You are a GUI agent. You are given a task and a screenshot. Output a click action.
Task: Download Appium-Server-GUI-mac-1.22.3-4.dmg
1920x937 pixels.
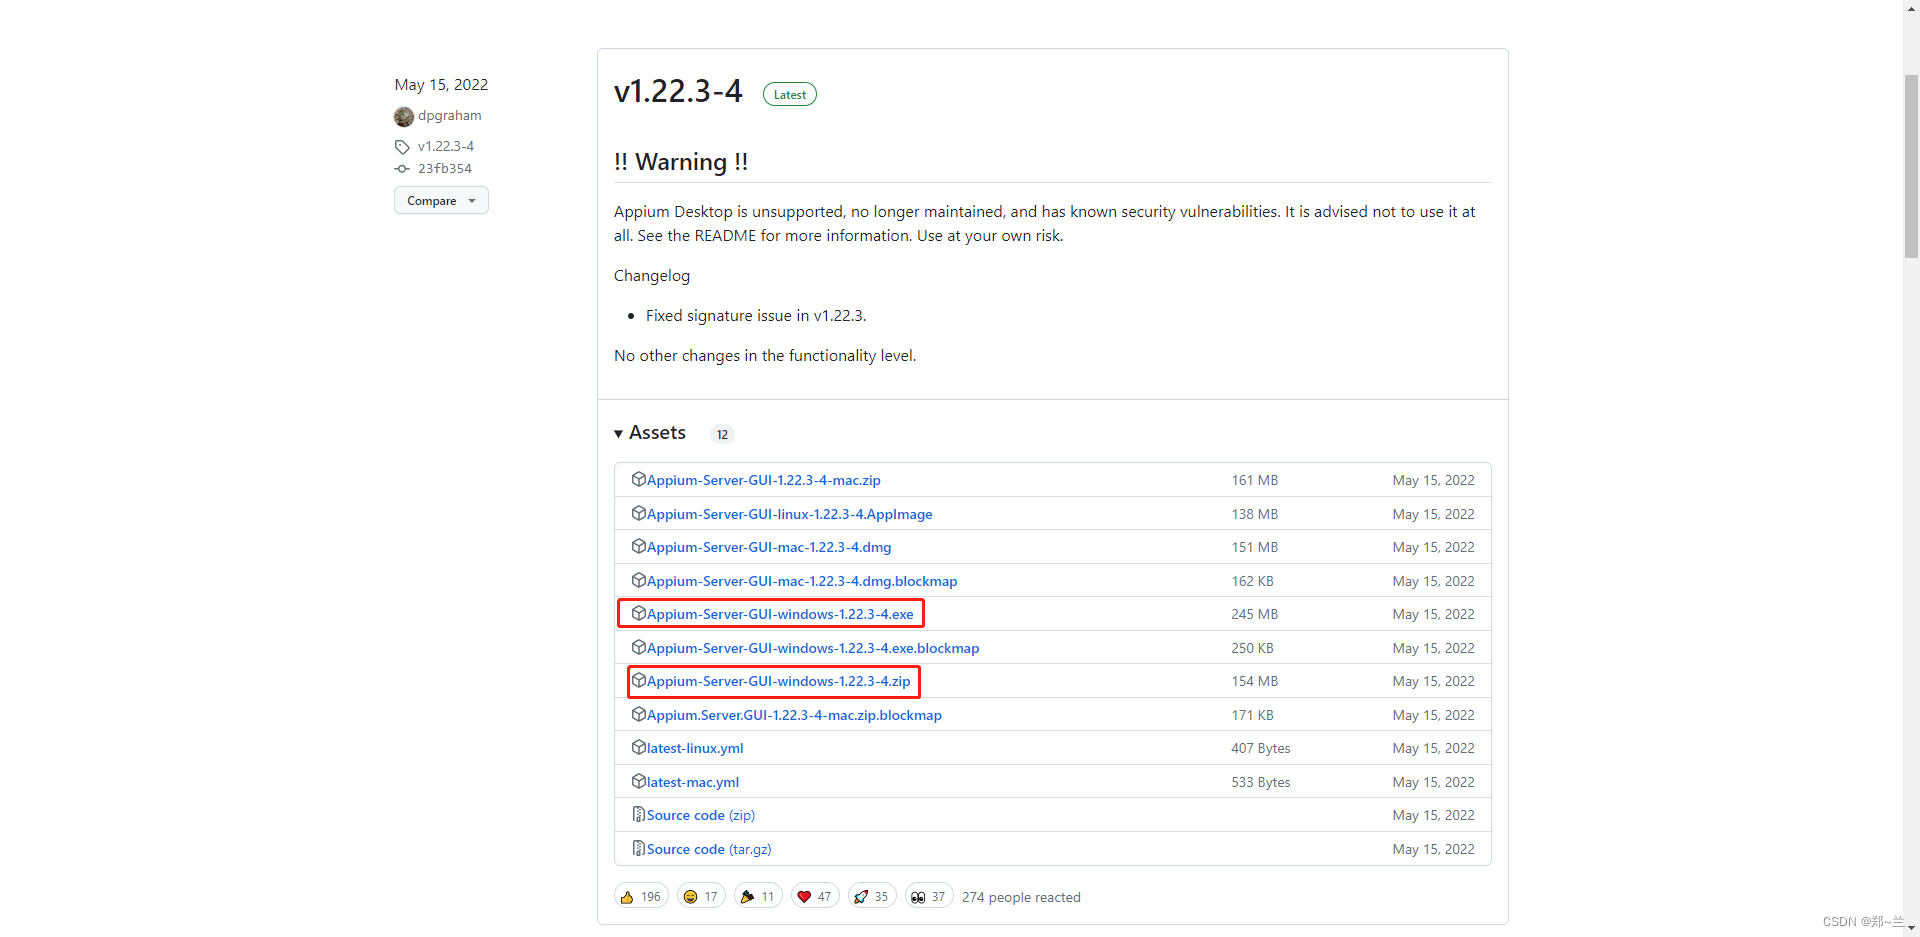coord(768,548)
